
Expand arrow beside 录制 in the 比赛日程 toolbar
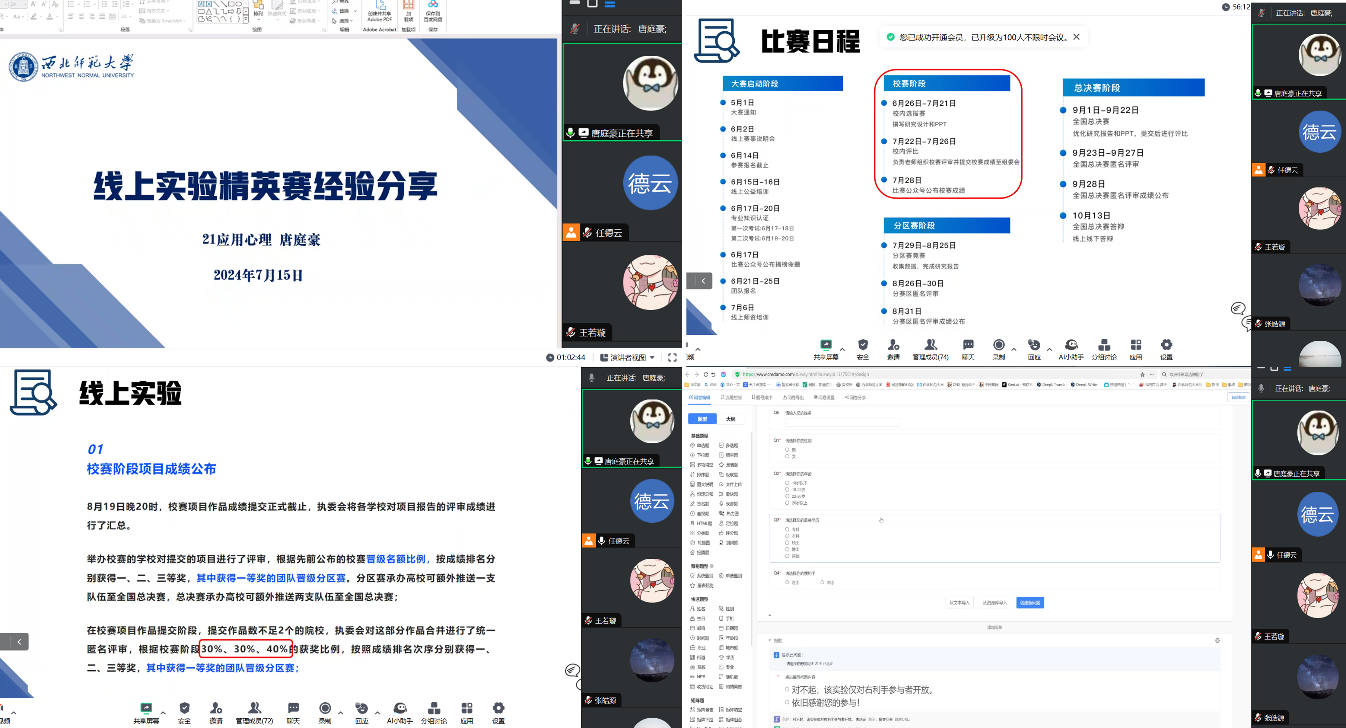pyautogui.click(x=1013, y=349)
